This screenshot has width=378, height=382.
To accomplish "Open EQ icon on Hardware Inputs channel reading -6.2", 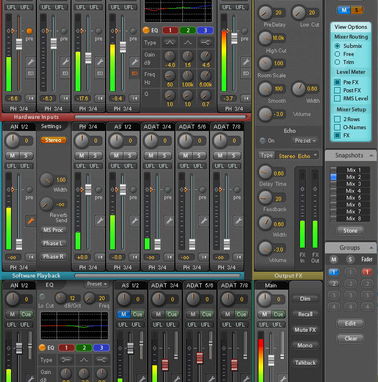I will point(65,73).
